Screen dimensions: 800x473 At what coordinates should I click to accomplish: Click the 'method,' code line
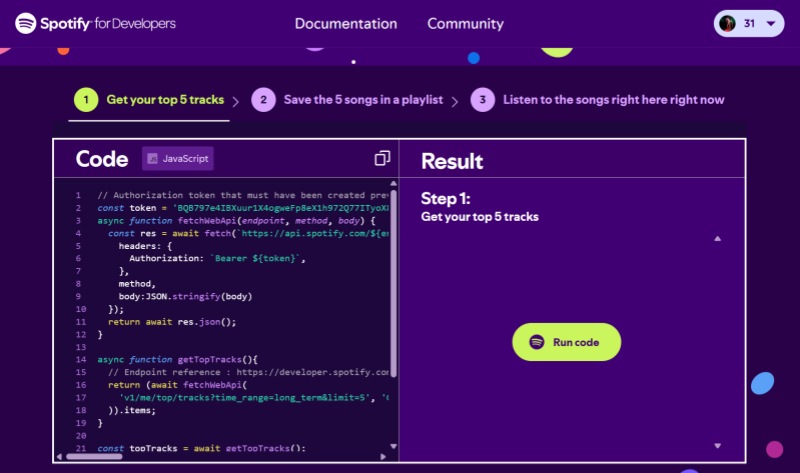[137, 283]
